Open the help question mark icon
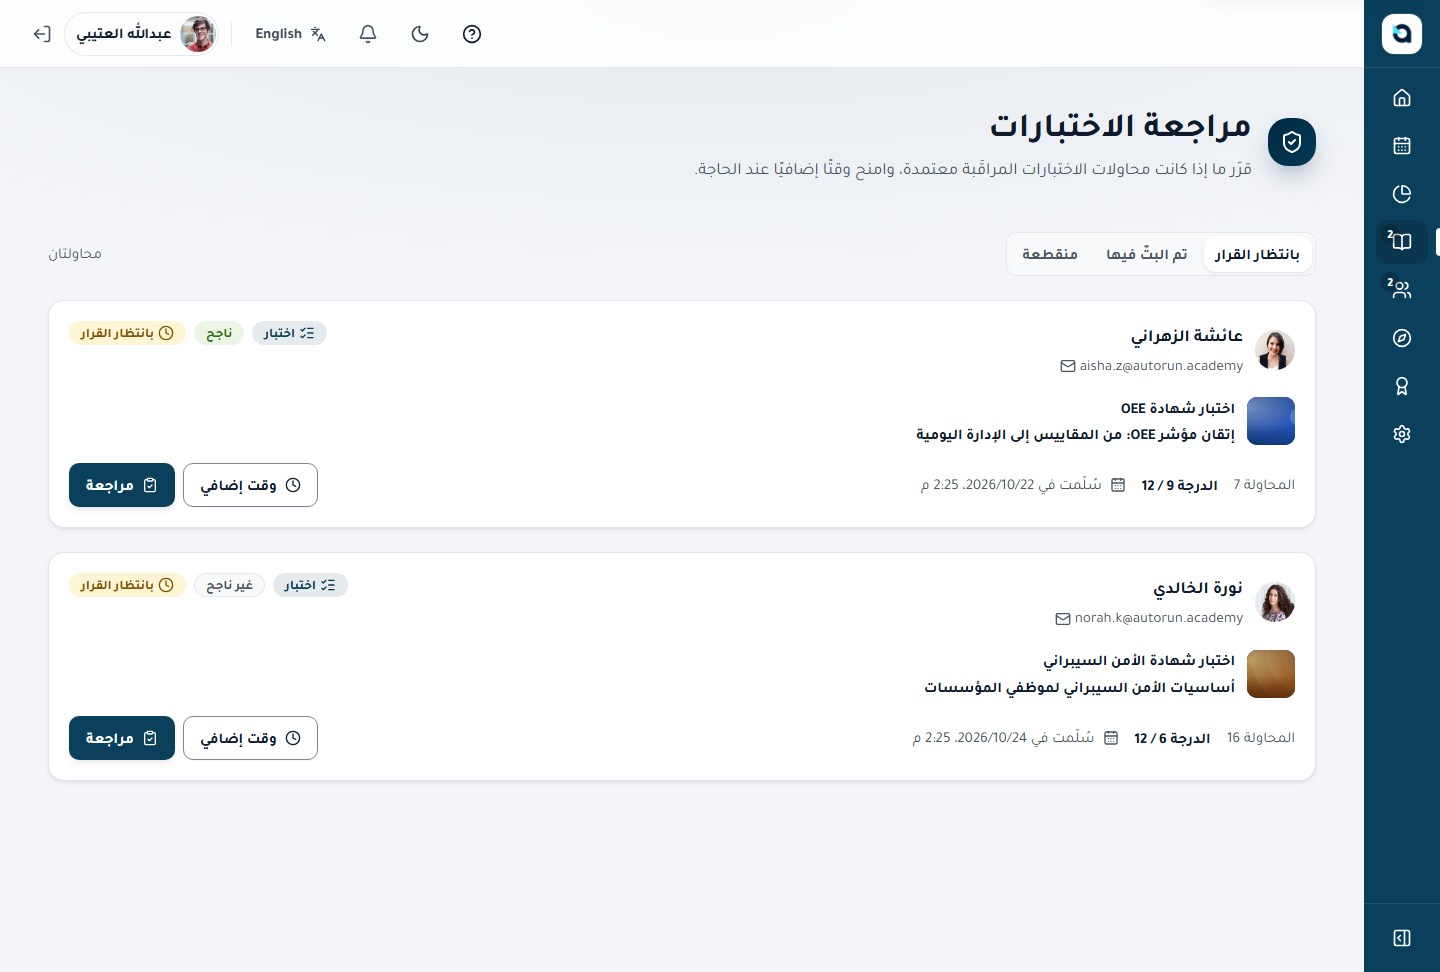 tap(472, 34)
